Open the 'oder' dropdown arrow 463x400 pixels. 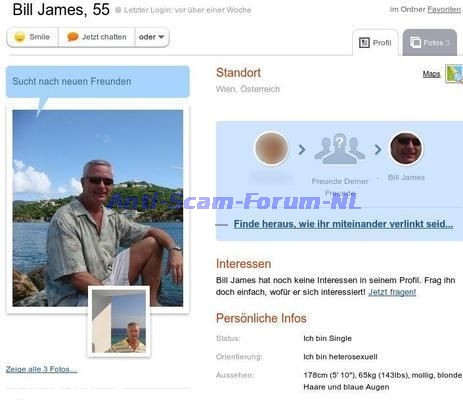click(x=161, y=37)
